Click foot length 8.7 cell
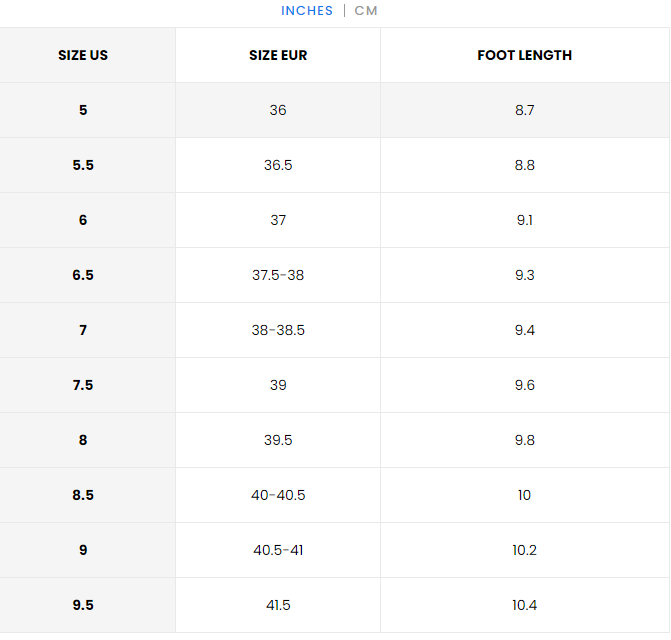The height and width of the screenshot is (640, 671). pos(524,110)
